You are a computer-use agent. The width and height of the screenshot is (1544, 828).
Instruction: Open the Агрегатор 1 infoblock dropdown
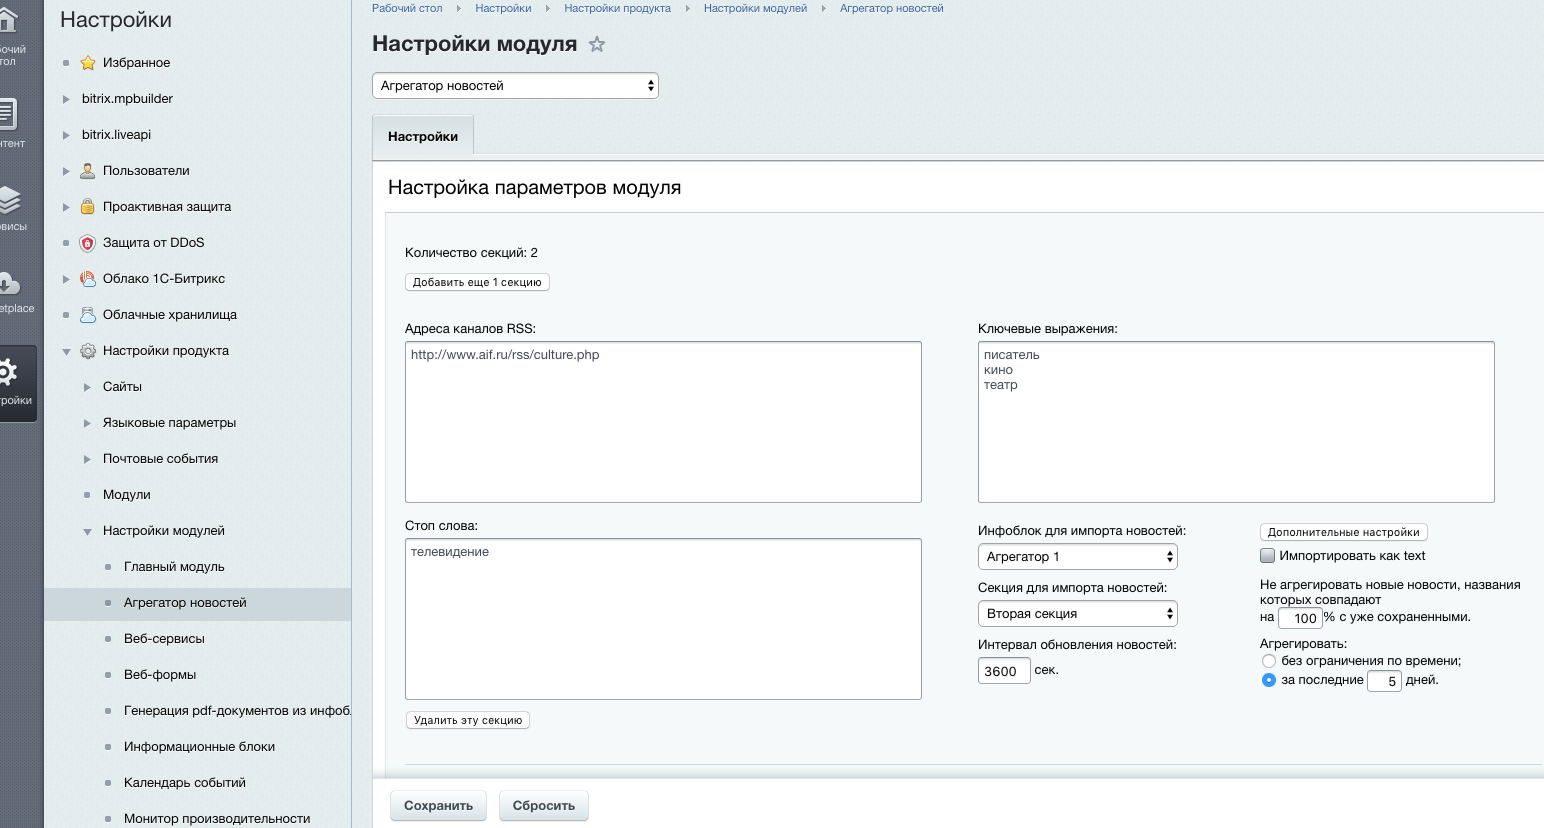click(x=1077, y=557)
